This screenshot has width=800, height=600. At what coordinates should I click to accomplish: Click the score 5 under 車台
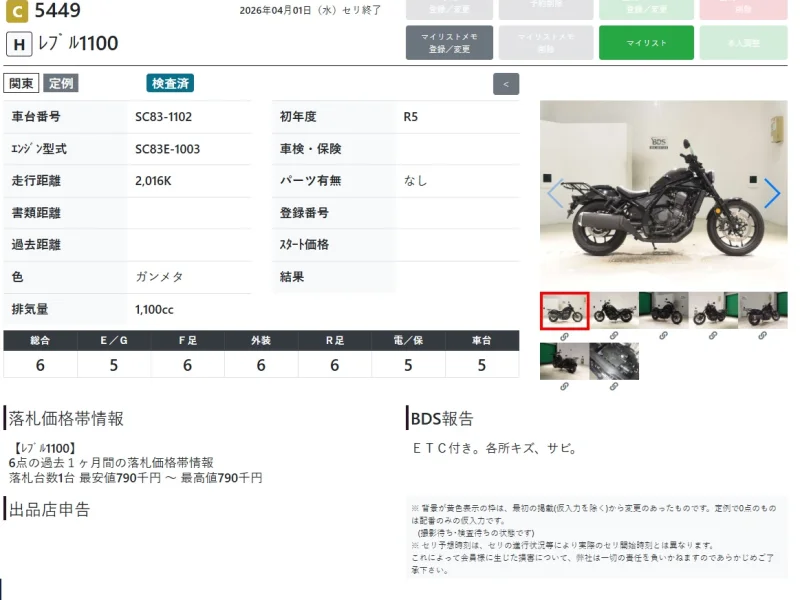(482, 365)
